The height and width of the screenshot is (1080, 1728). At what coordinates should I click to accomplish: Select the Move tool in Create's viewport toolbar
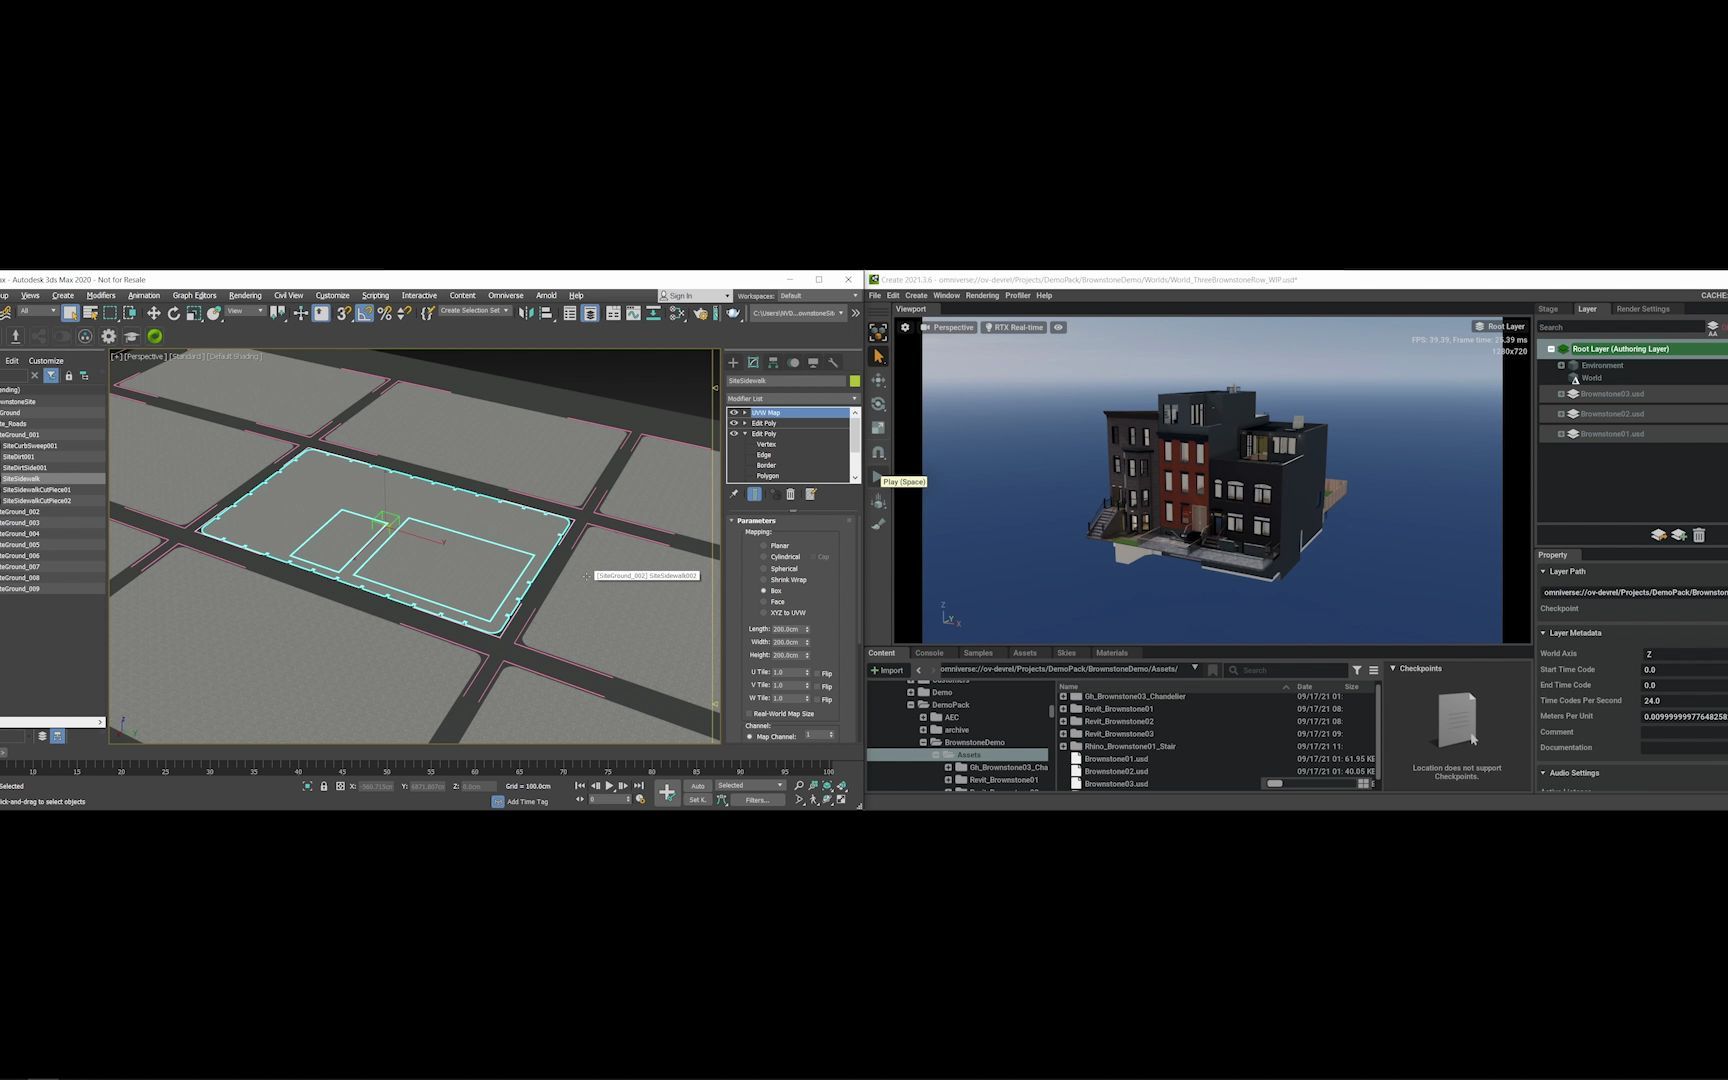(877, 381)
